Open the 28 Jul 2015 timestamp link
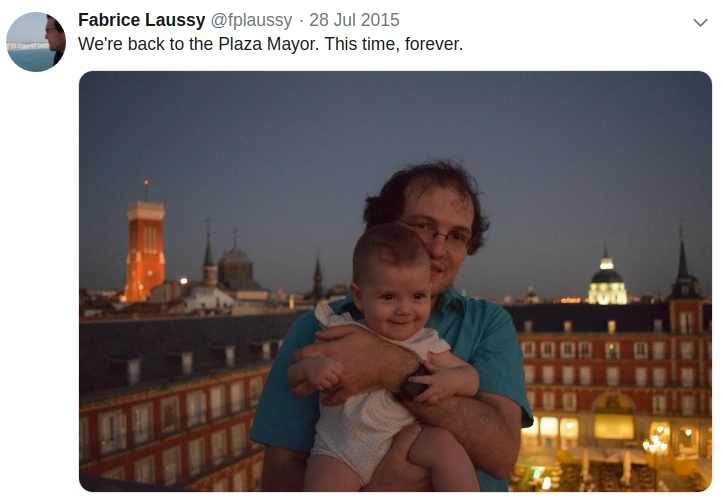 point(354,20)
